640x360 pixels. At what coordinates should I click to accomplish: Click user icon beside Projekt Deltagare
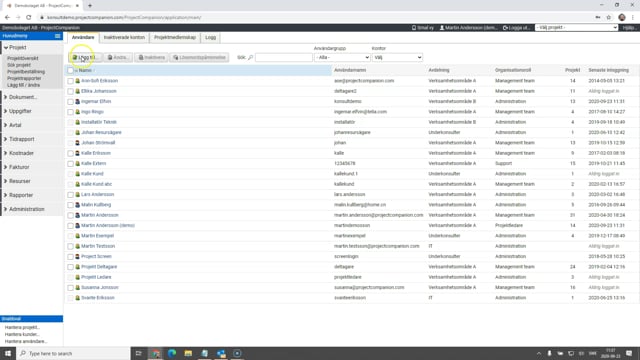point(78,267)
